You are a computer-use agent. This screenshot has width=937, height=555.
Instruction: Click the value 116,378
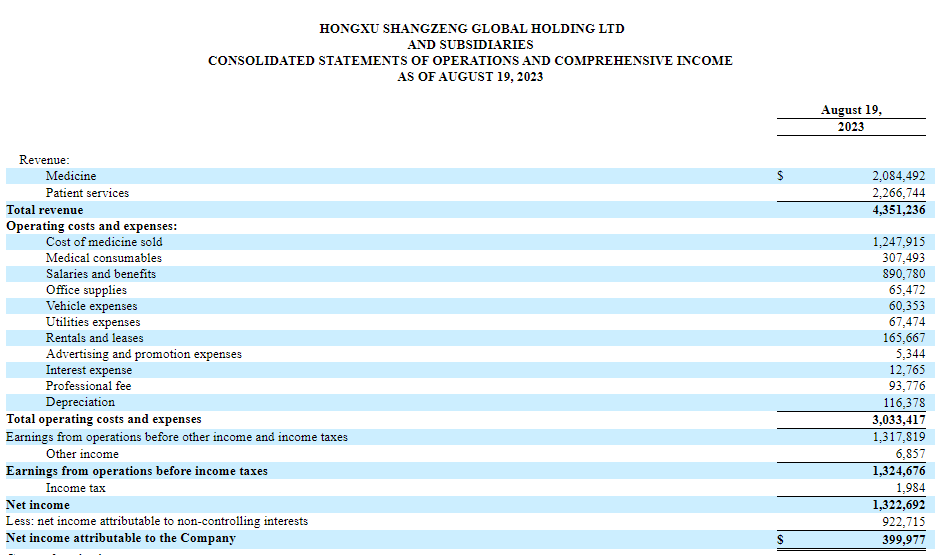(x=903, y=403)
